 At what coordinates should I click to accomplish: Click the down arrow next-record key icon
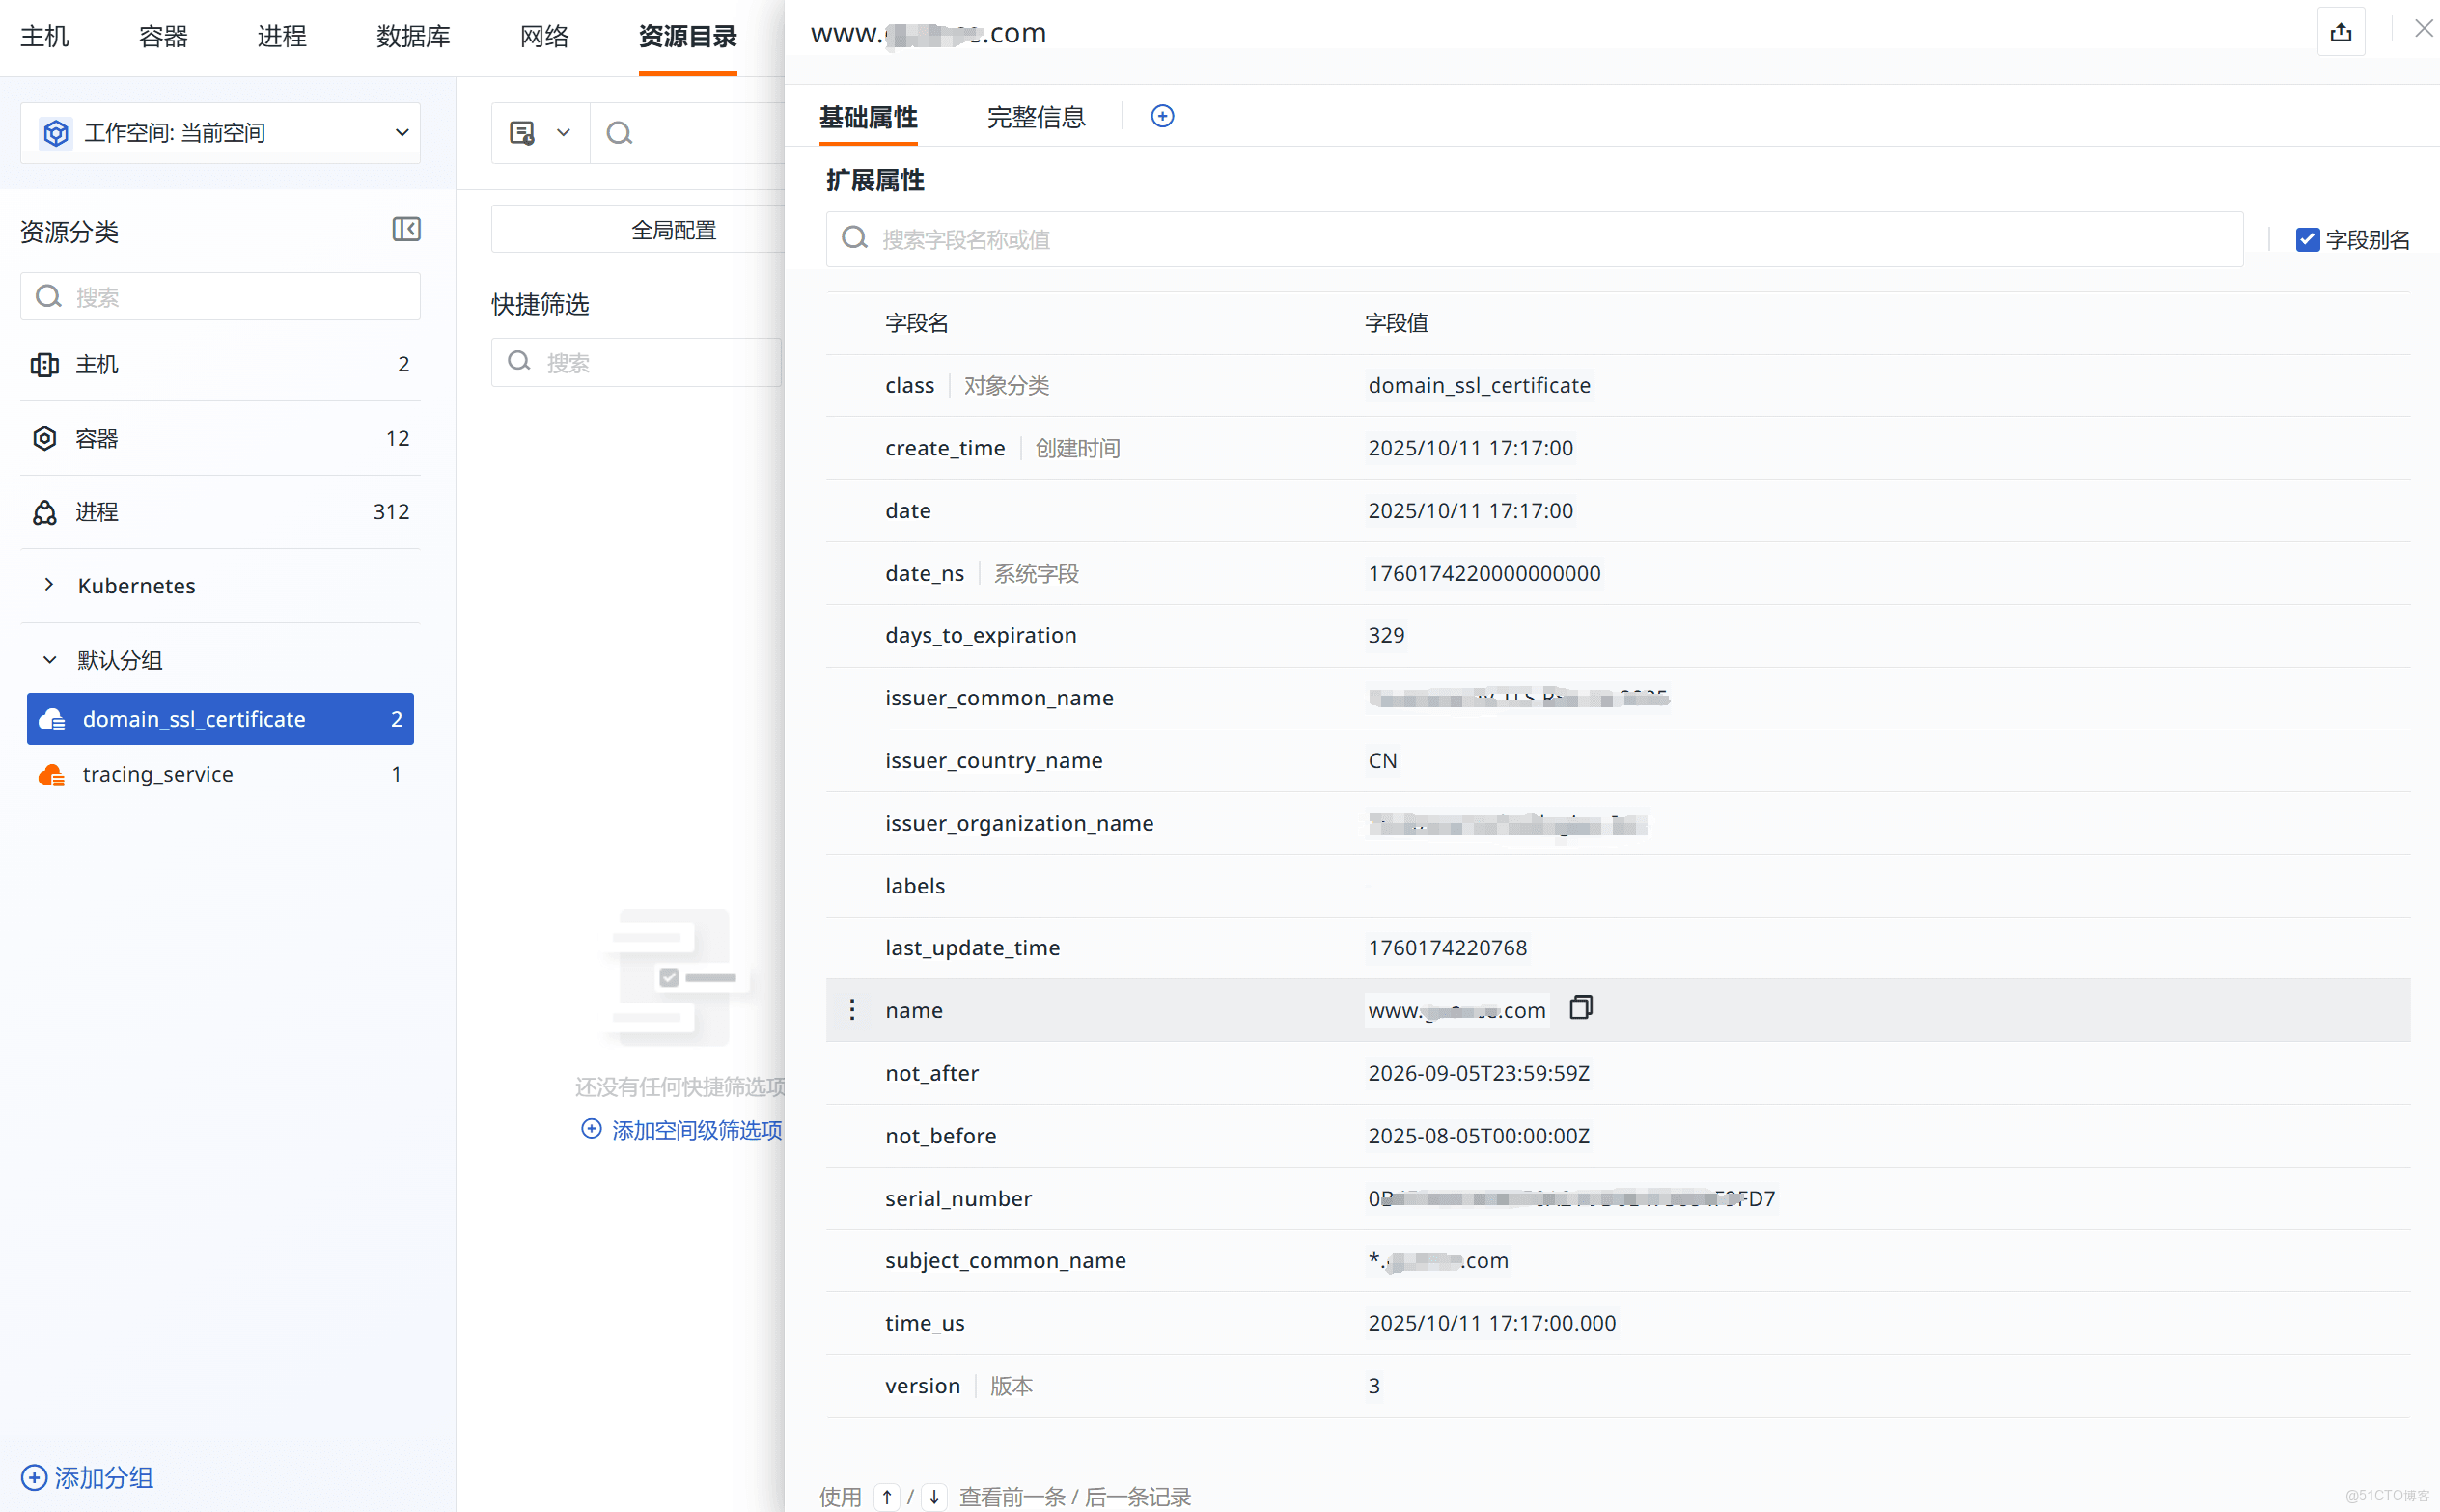tap(934, 1496)
